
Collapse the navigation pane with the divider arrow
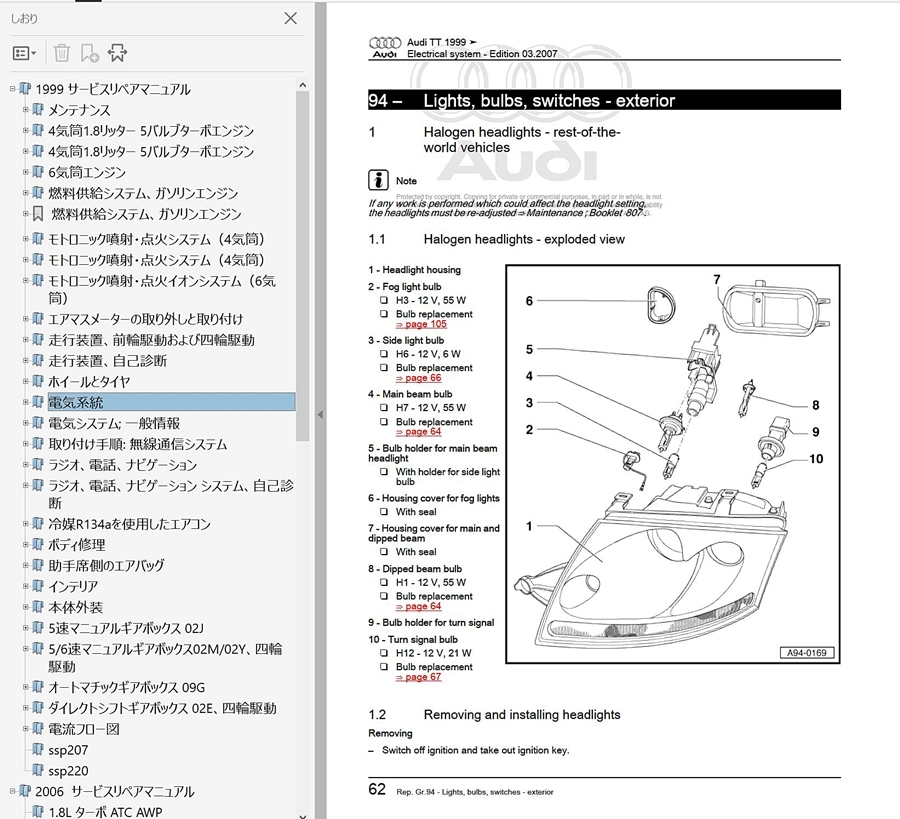(x=320, y=414)
